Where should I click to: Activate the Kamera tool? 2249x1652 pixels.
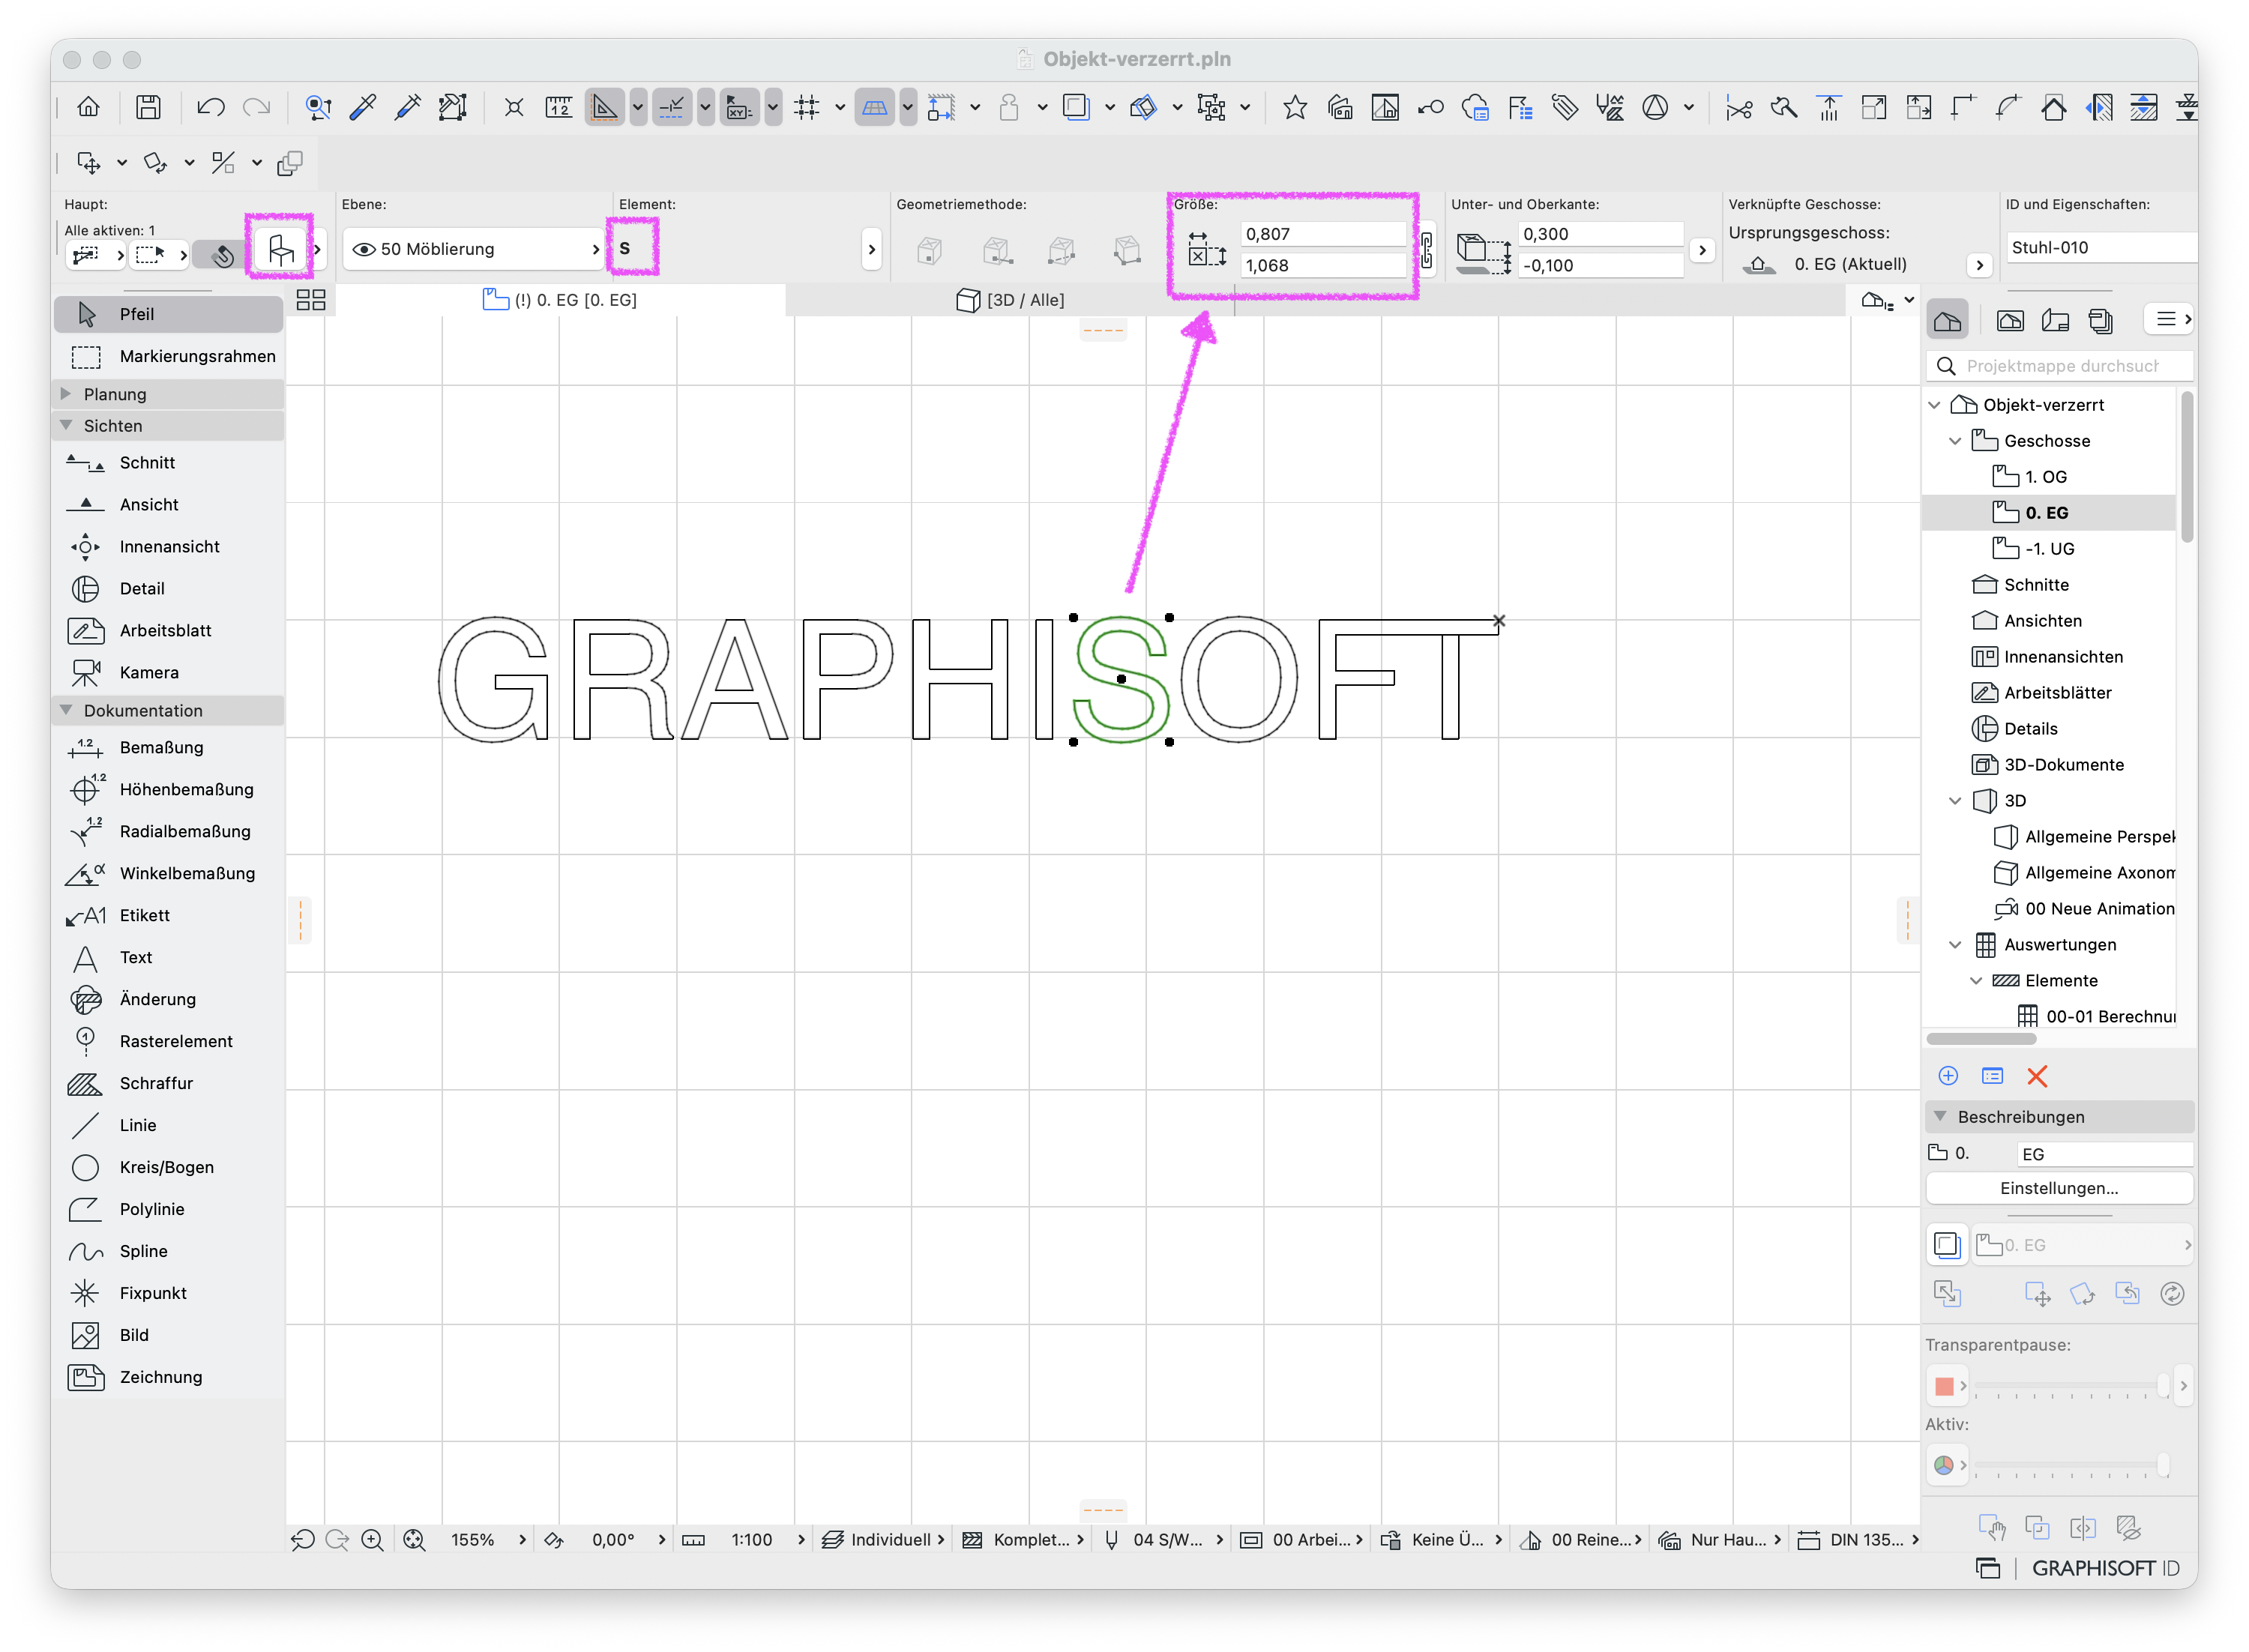click(x=168, y=673)
